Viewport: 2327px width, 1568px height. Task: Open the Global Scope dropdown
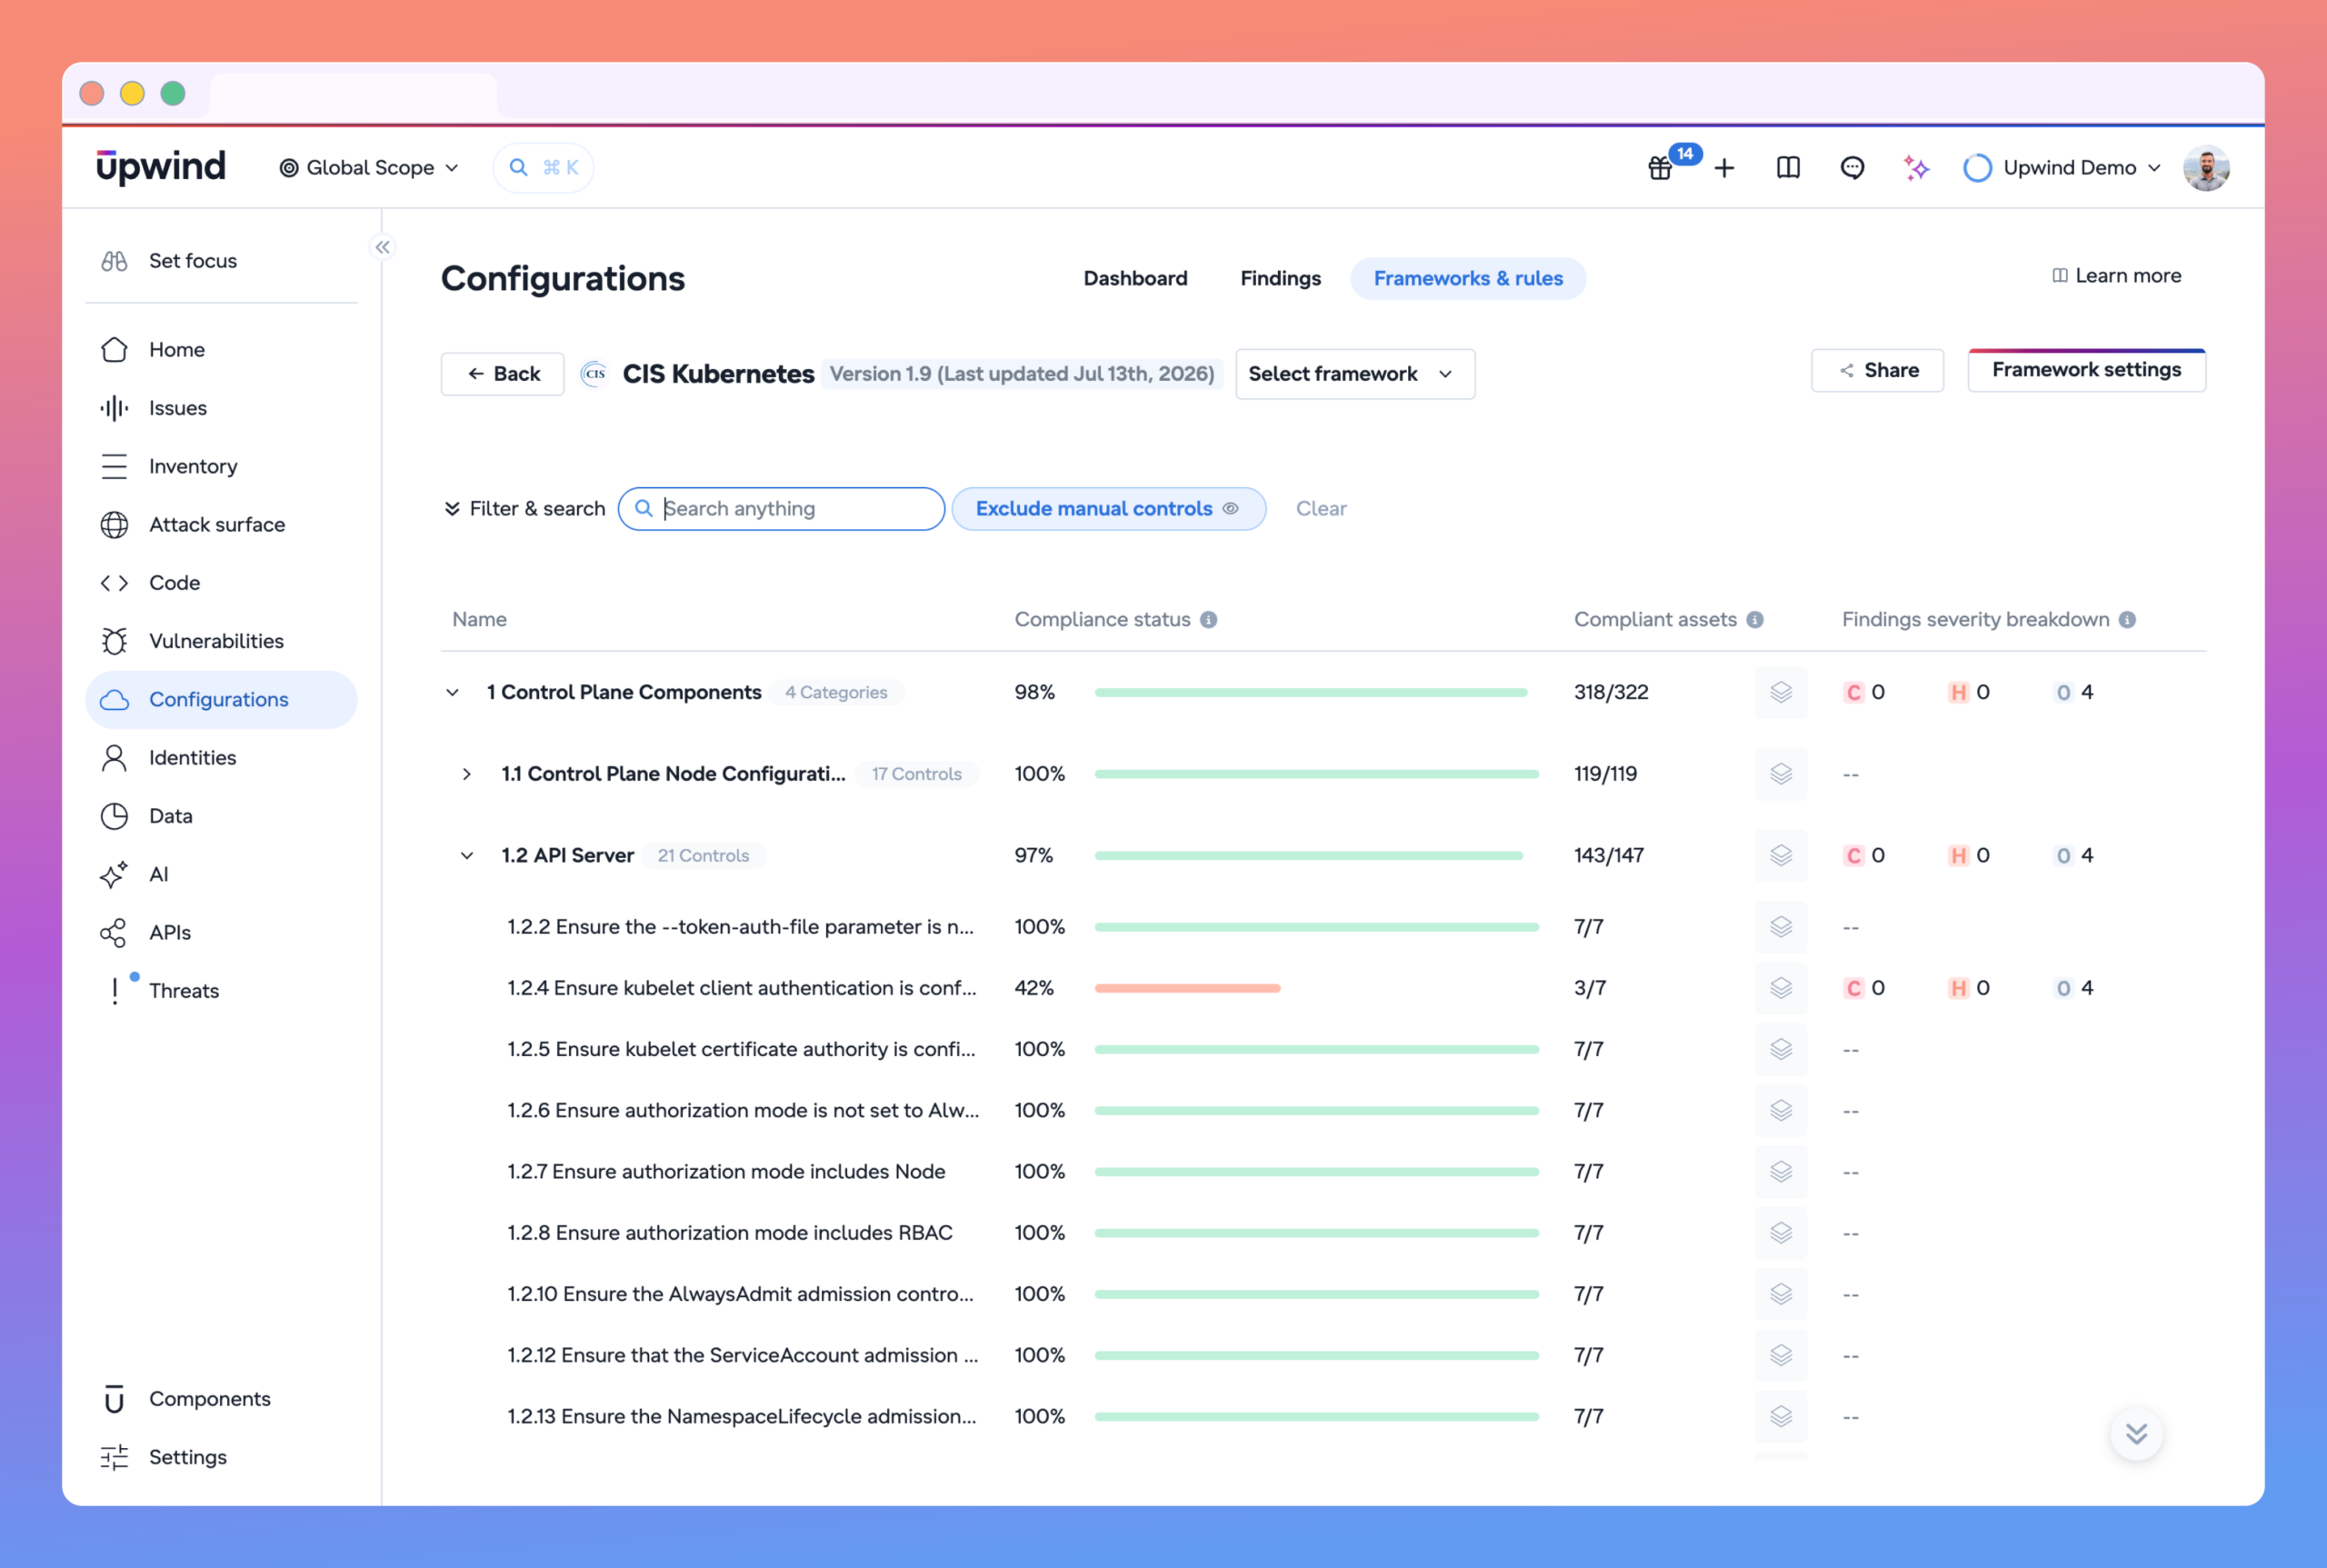coord(368,168)
